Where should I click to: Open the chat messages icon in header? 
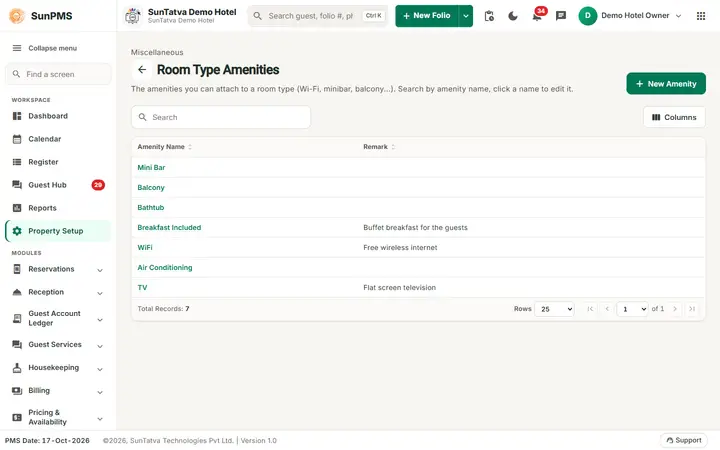point(561,16)
